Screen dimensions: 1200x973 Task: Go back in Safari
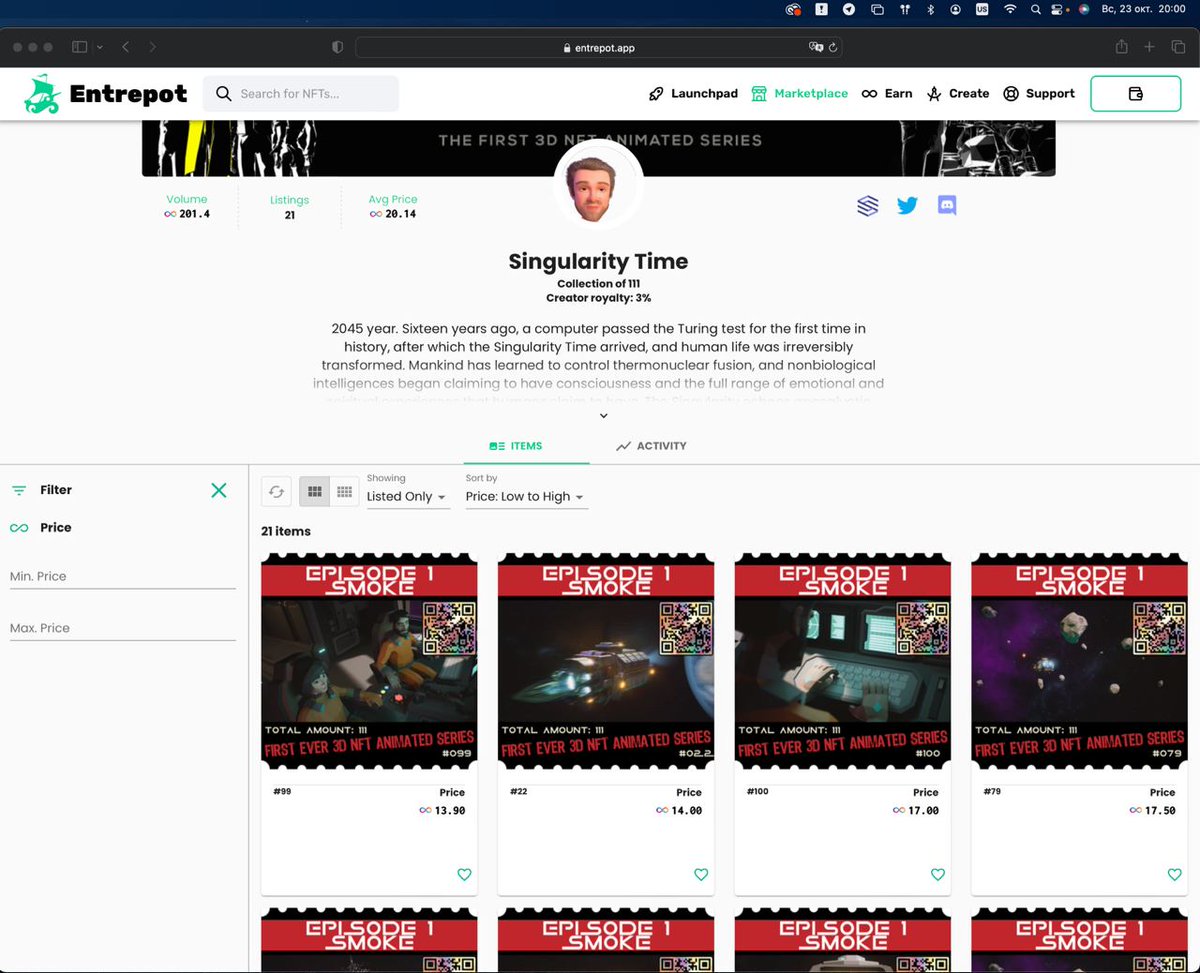[x=126, y=47]
